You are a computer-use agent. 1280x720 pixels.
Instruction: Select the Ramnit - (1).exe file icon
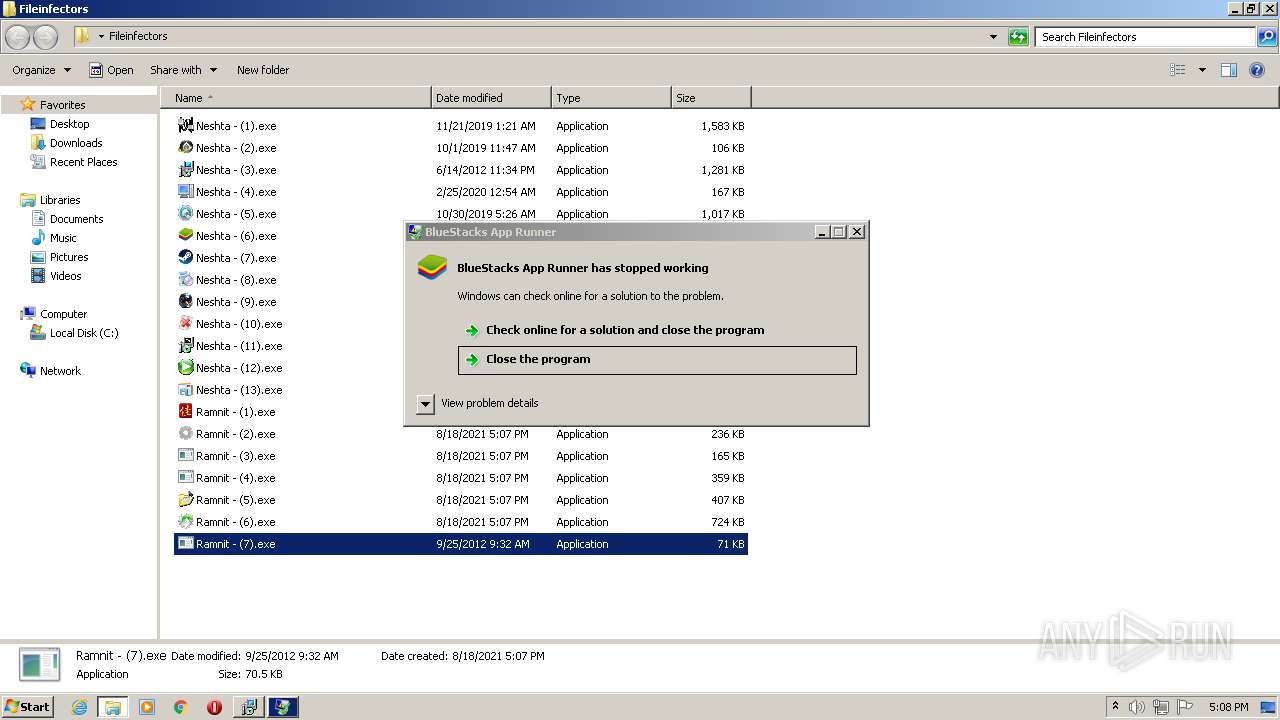point(185,411)
